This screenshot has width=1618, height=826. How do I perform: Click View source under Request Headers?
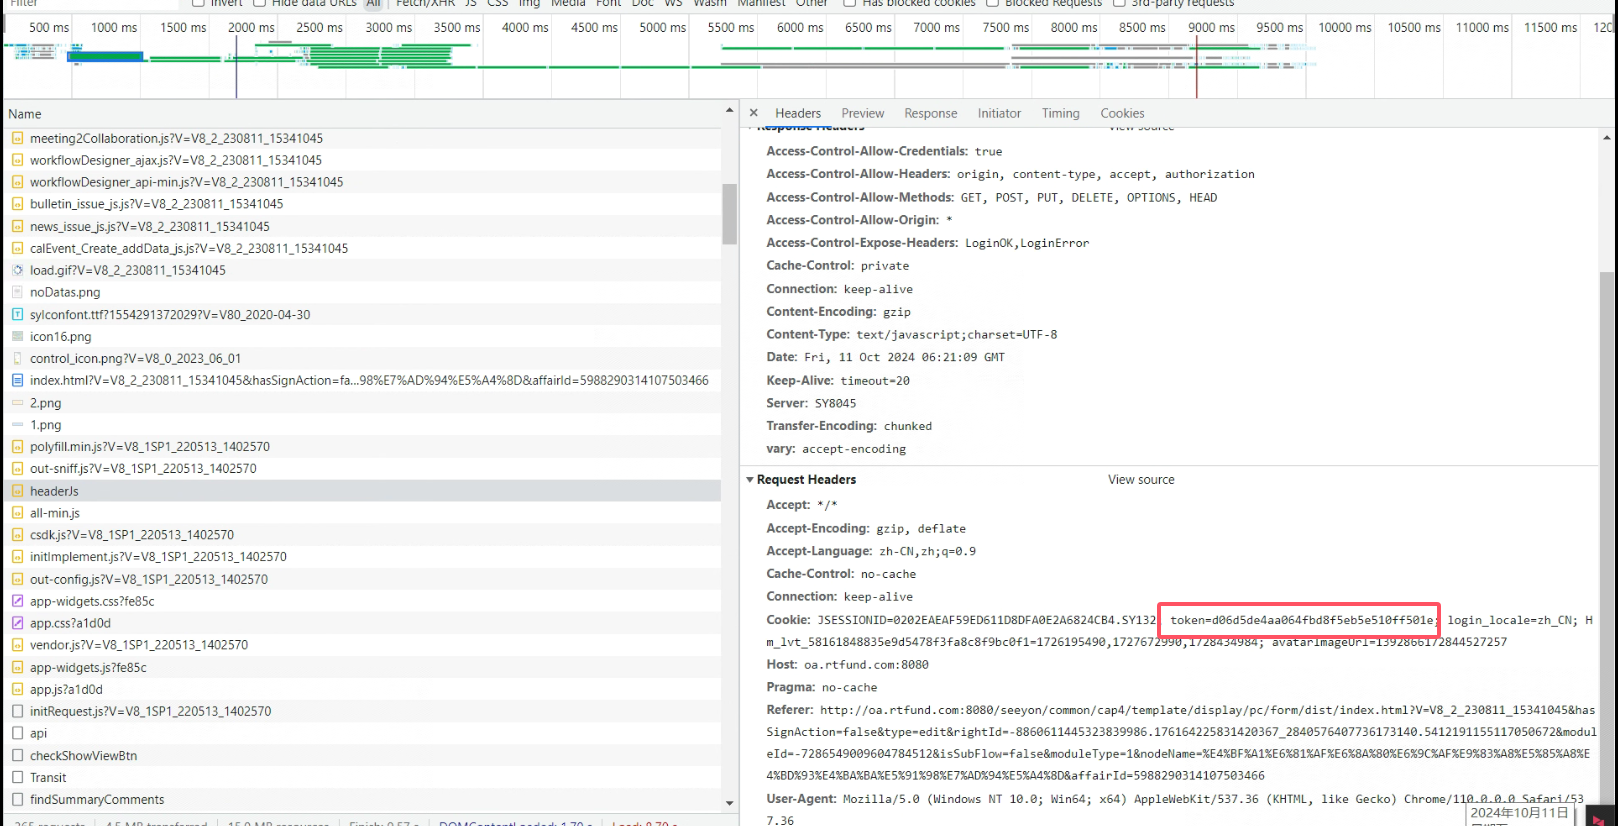pos(1141,480)
